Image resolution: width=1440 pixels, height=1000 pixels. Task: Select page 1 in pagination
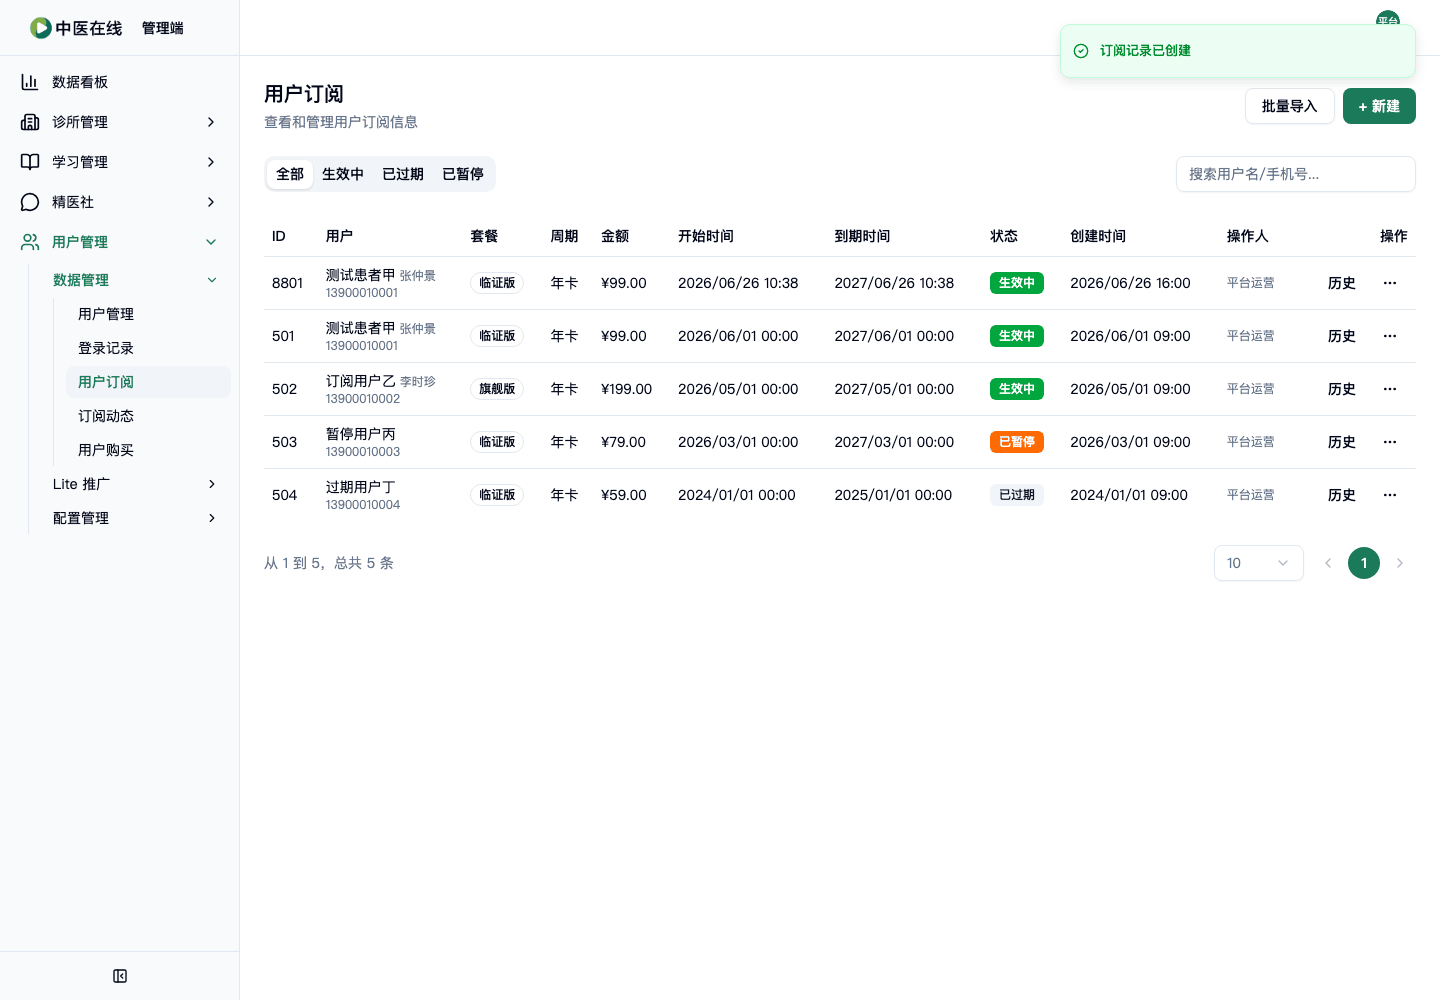click(x=1364, y=563)
